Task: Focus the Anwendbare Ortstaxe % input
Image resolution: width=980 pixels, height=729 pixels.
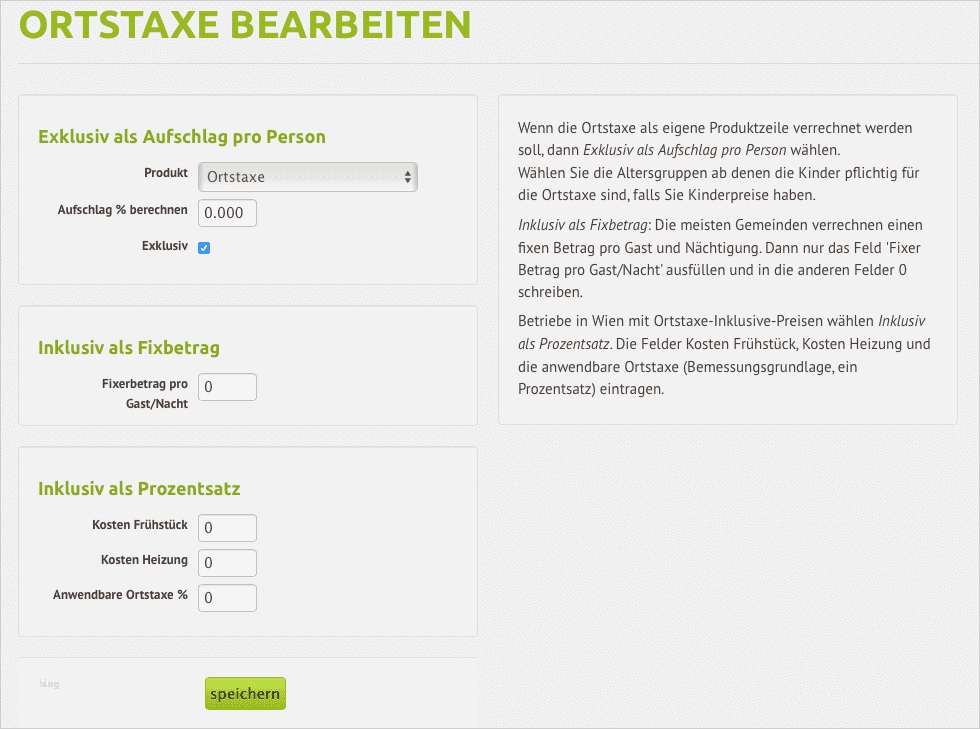Action: pyautogui.click(x=227, y=598)
